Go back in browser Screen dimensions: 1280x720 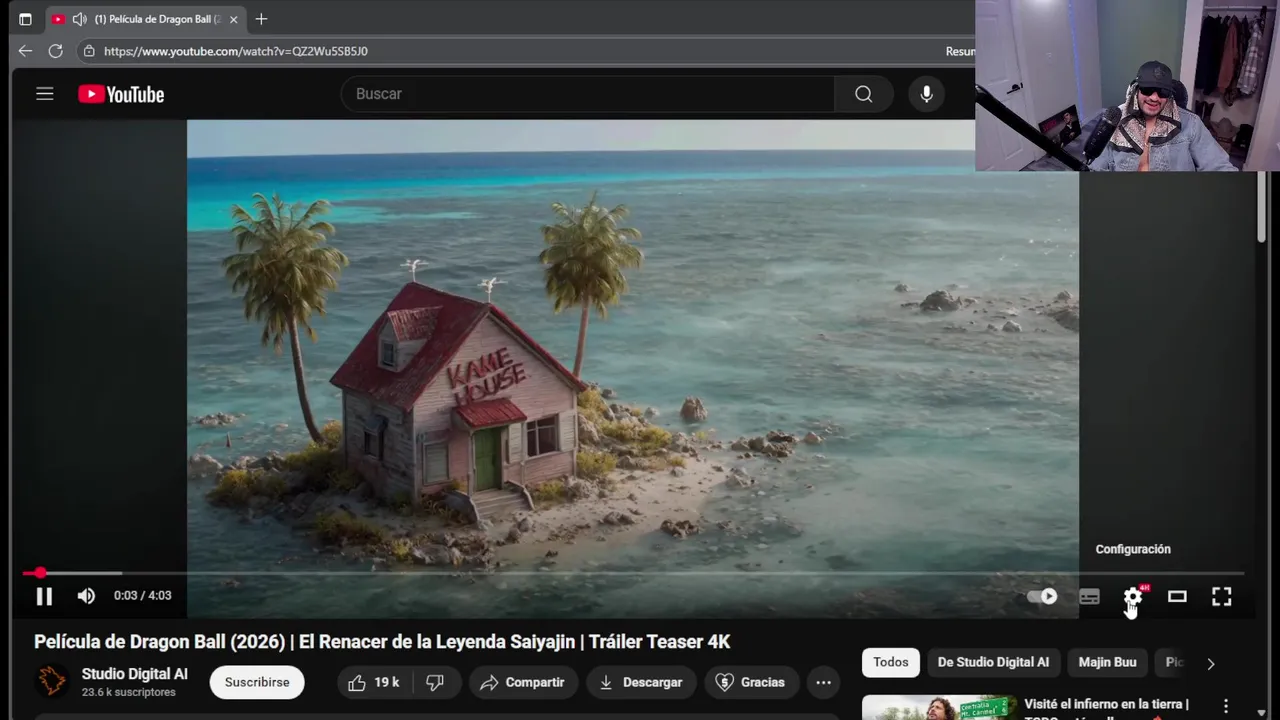(25, 51)
